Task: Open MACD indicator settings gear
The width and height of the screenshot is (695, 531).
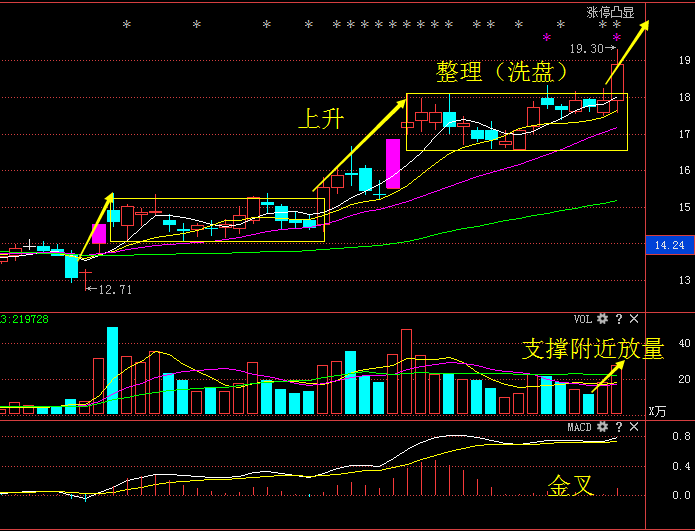Action: coord(602,427)
